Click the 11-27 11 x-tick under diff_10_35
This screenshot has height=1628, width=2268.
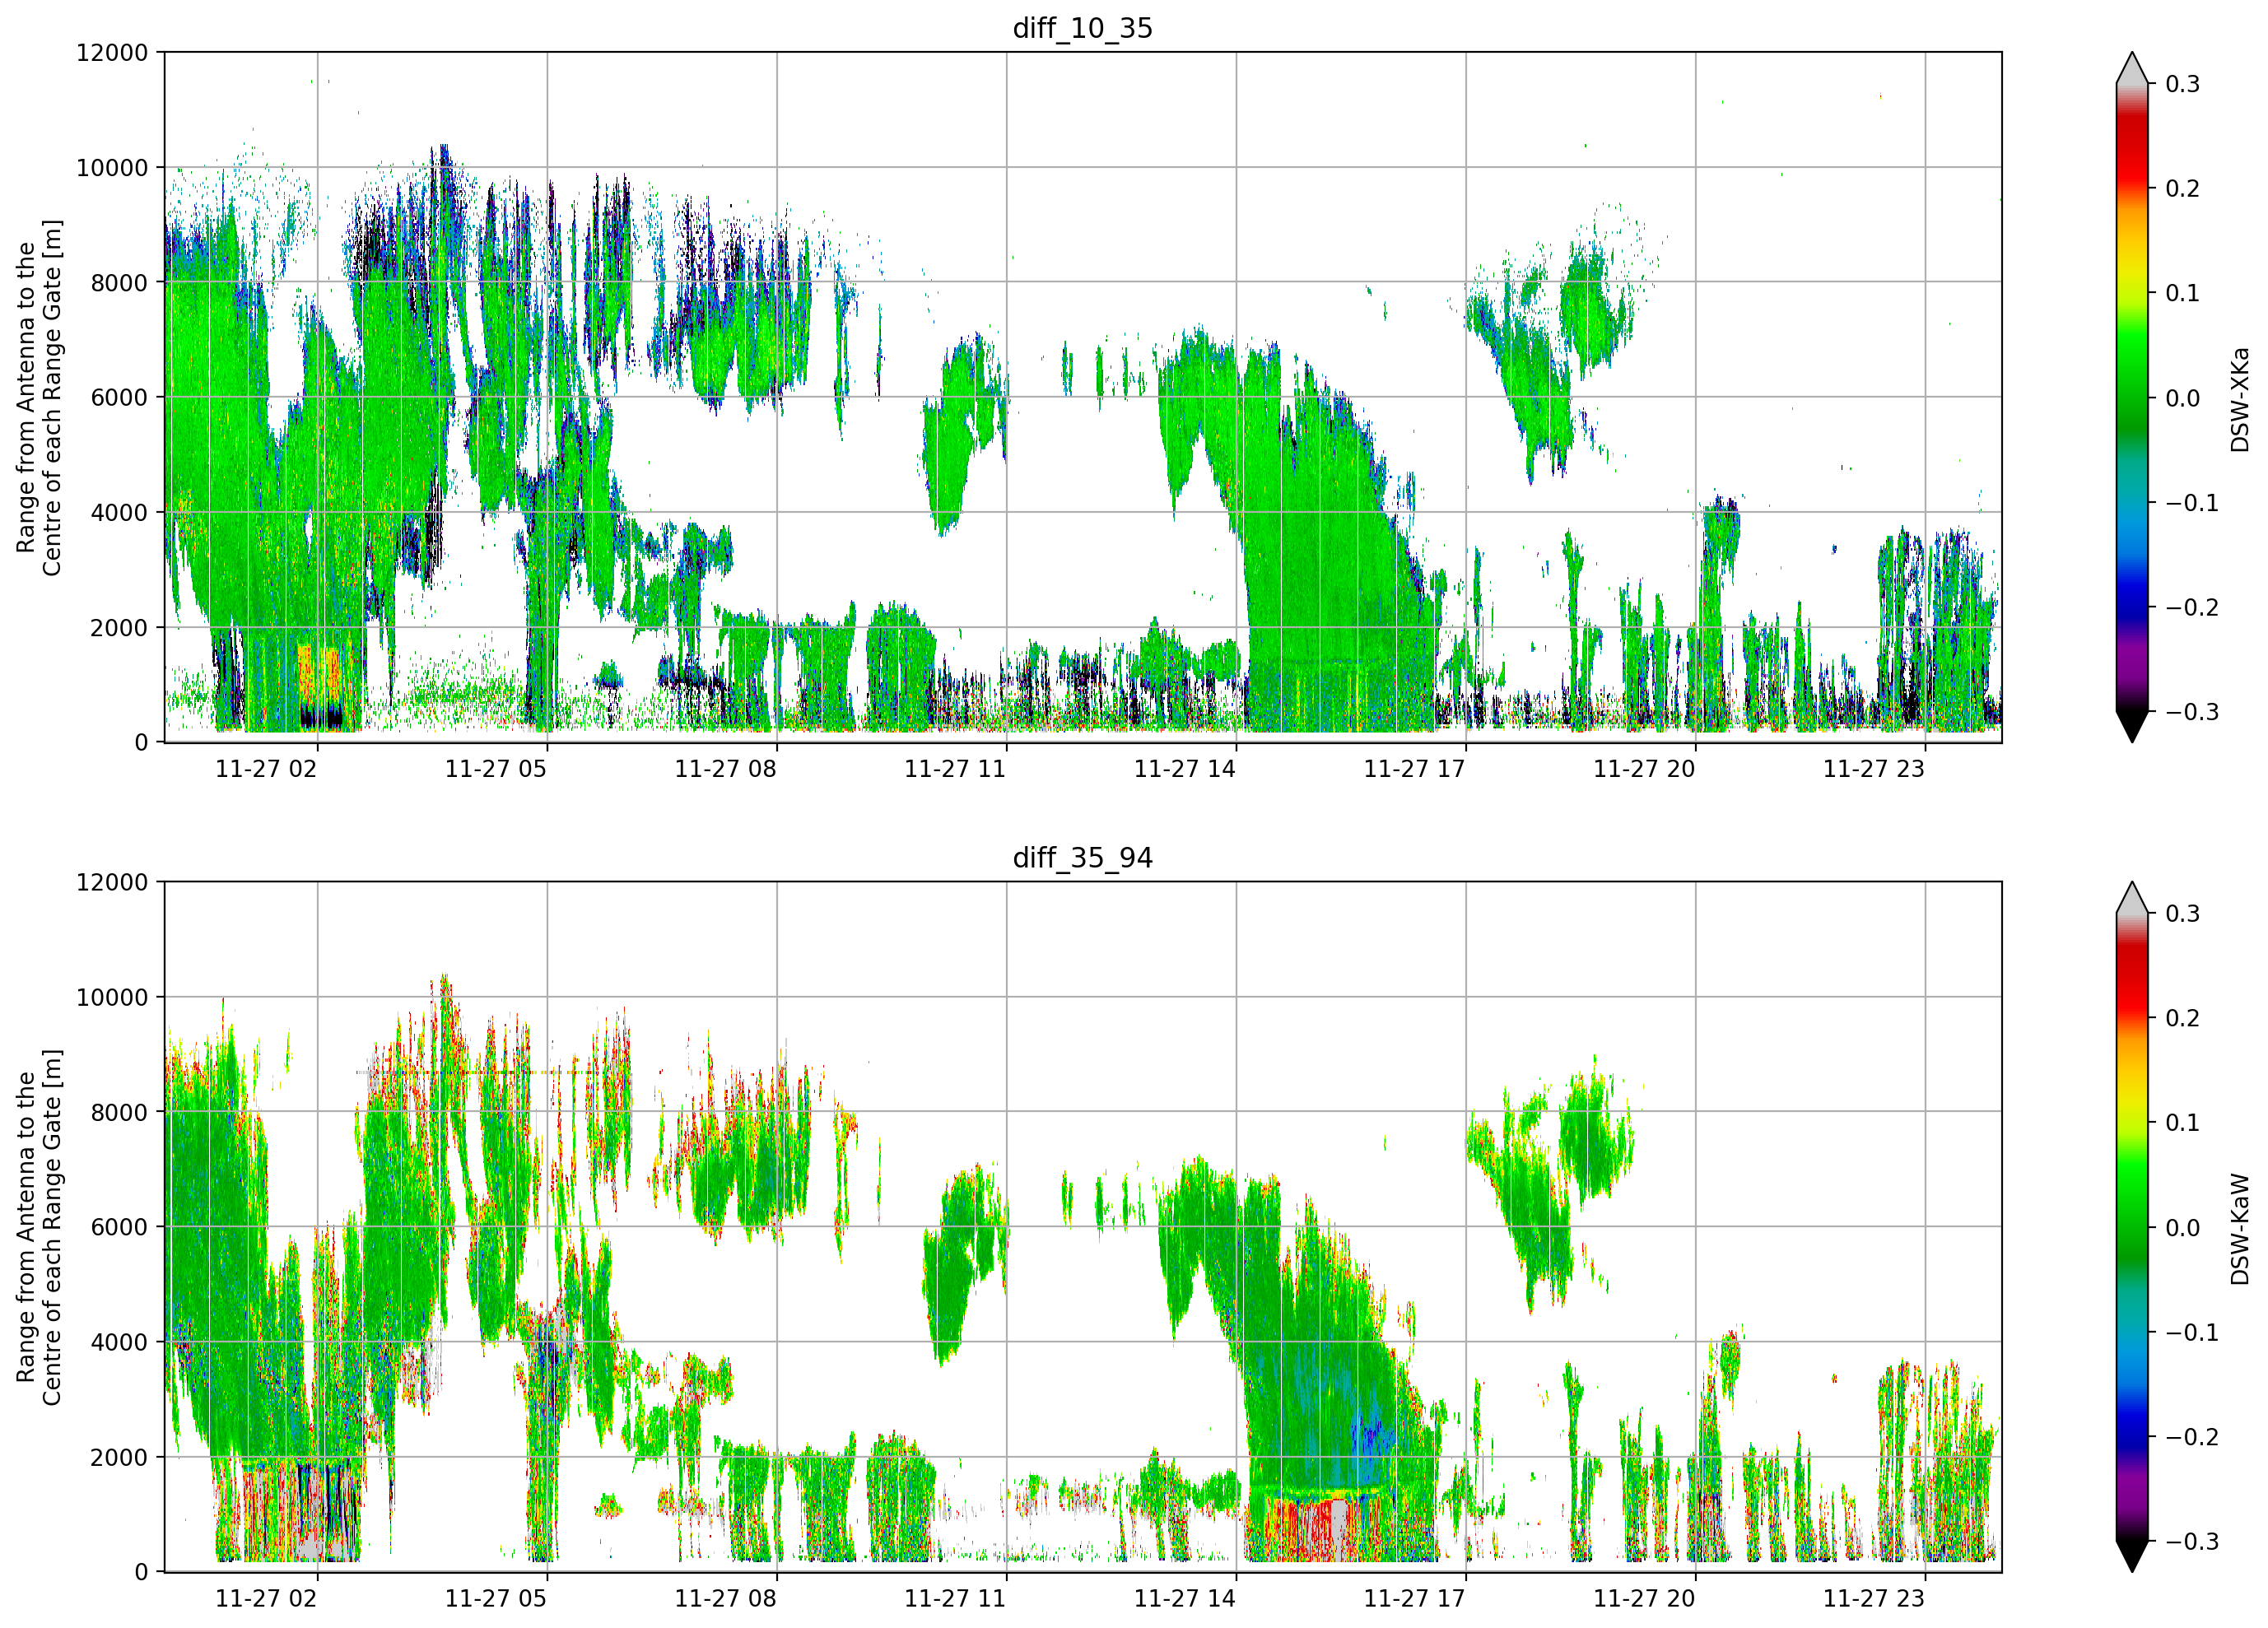[x=955, y=769]
